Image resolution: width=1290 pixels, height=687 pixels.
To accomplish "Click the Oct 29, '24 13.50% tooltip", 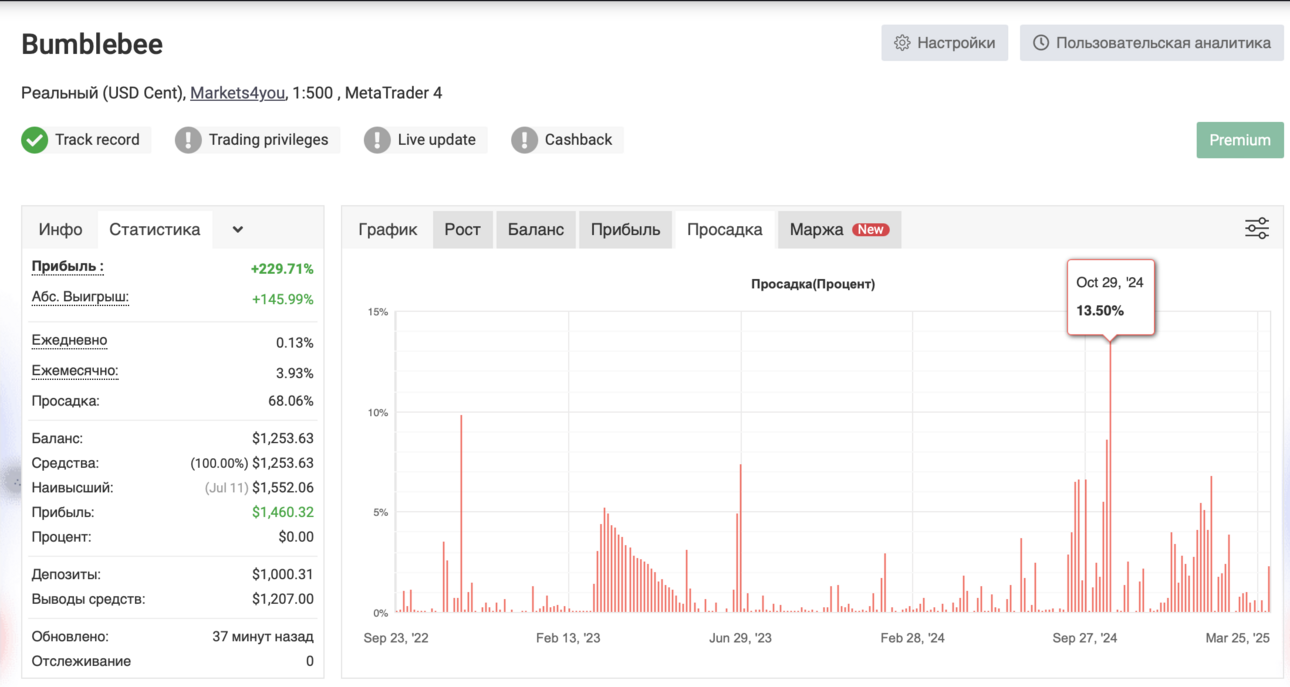I will tap(1111, 297).
